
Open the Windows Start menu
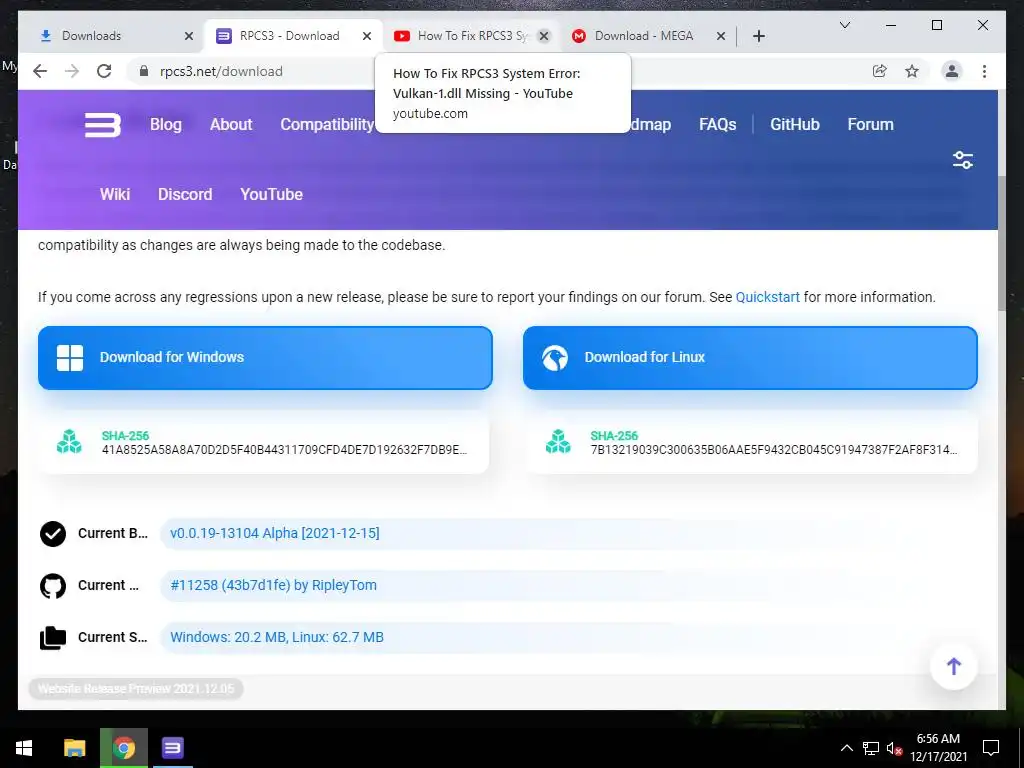(24, 748)
